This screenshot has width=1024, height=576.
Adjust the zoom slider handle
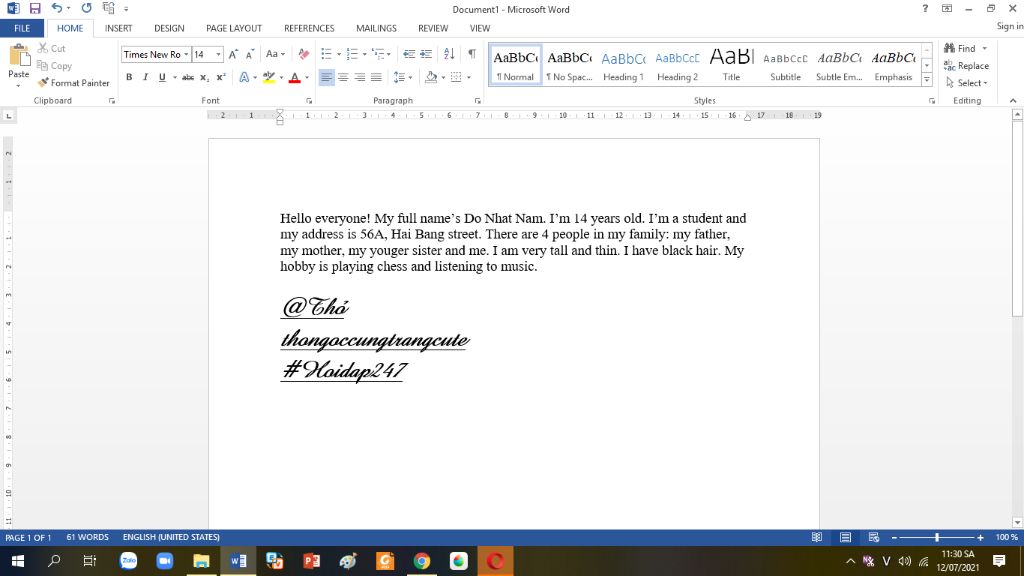pos(937,537)
